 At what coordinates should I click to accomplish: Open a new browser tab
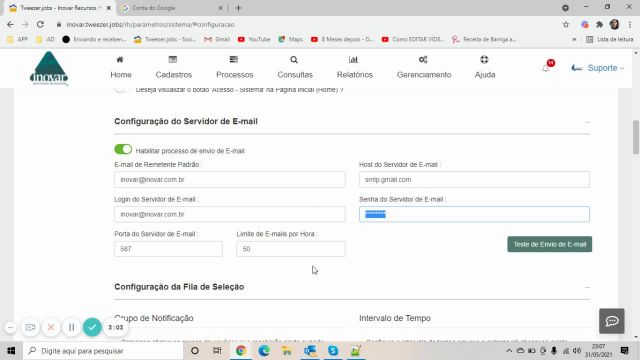click(x=238, y=8)
